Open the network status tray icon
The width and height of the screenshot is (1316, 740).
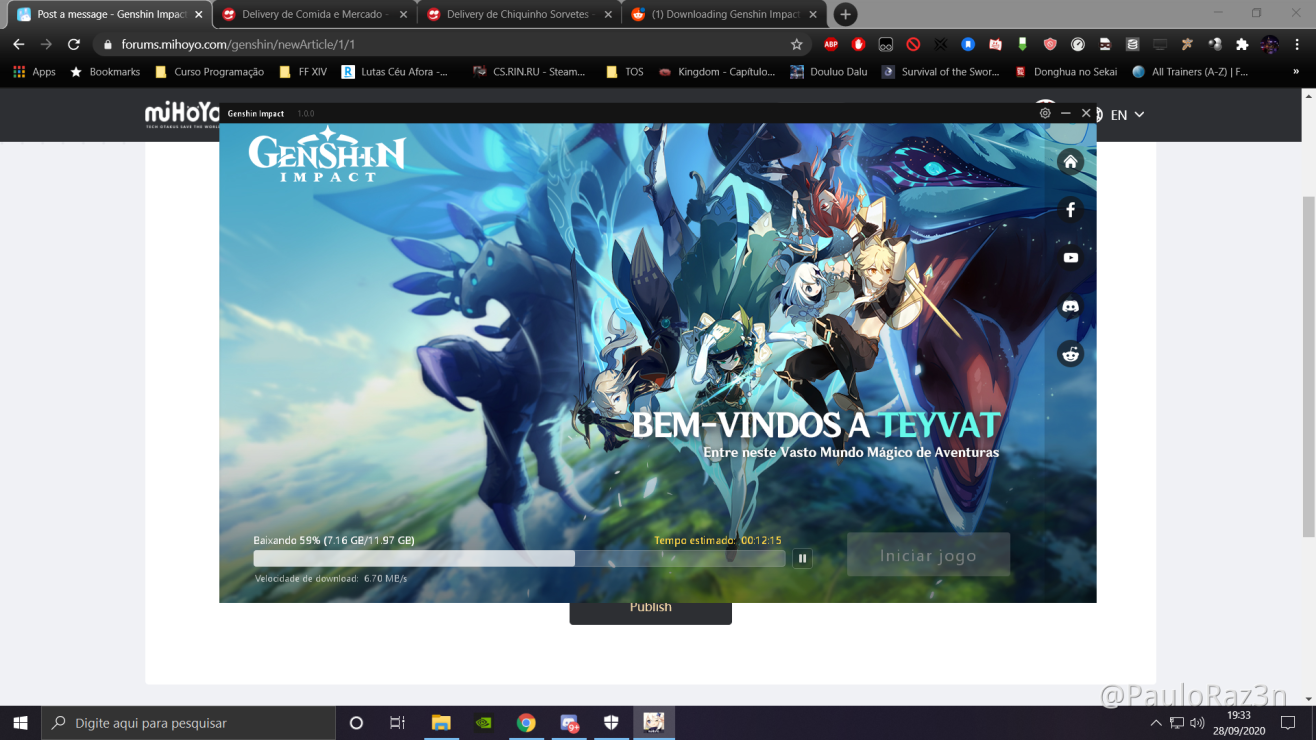[x=1177, y=722]
